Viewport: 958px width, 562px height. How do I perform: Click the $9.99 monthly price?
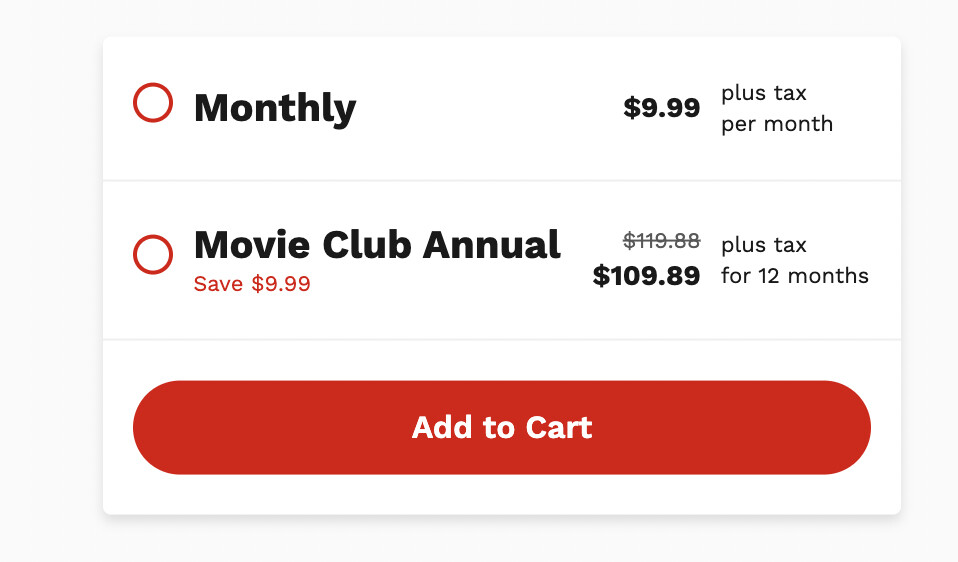[x=661, y=108]
